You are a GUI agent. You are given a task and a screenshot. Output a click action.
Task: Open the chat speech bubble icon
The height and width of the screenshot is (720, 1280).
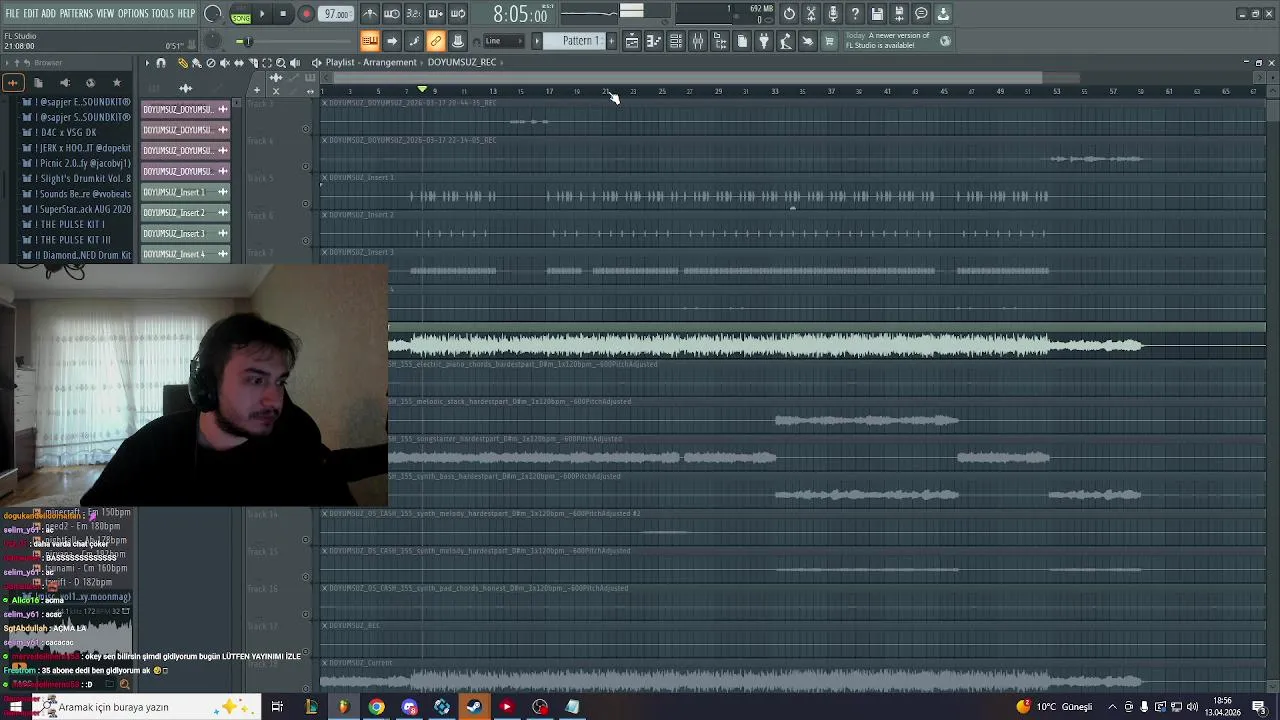pos(921,14)
